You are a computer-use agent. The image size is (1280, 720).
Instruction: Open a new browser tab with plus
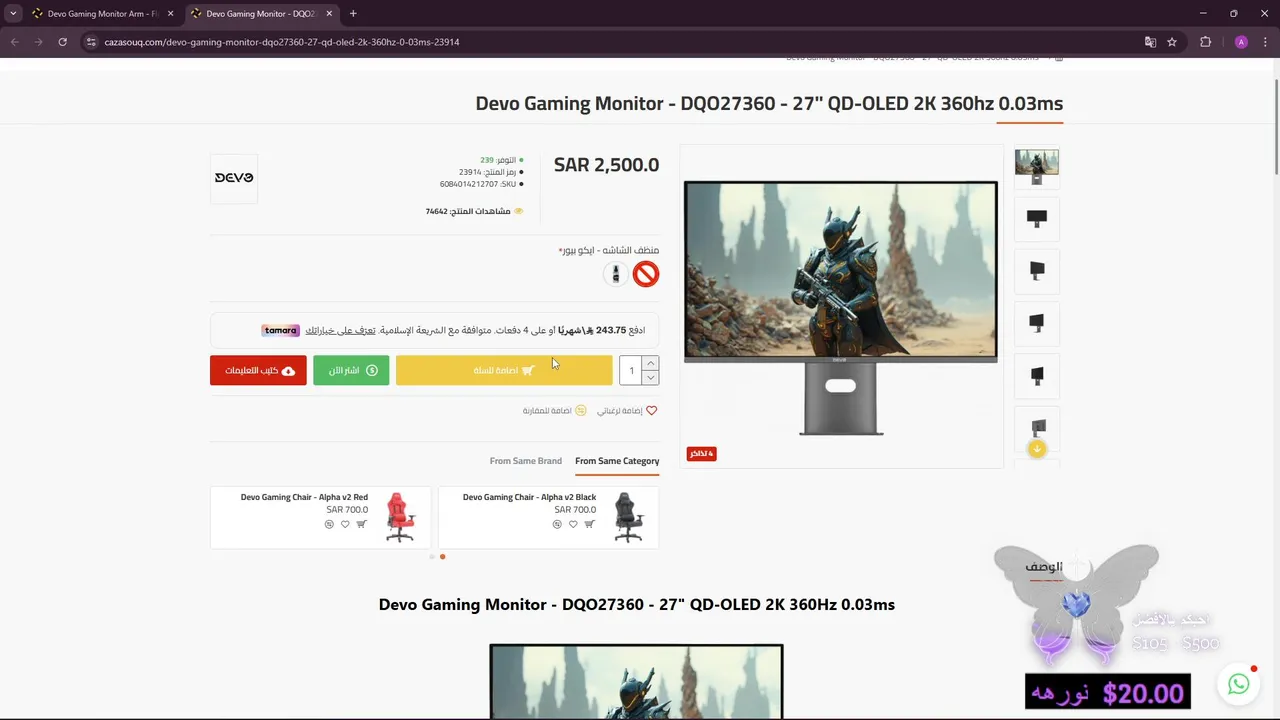click(353, 14)
